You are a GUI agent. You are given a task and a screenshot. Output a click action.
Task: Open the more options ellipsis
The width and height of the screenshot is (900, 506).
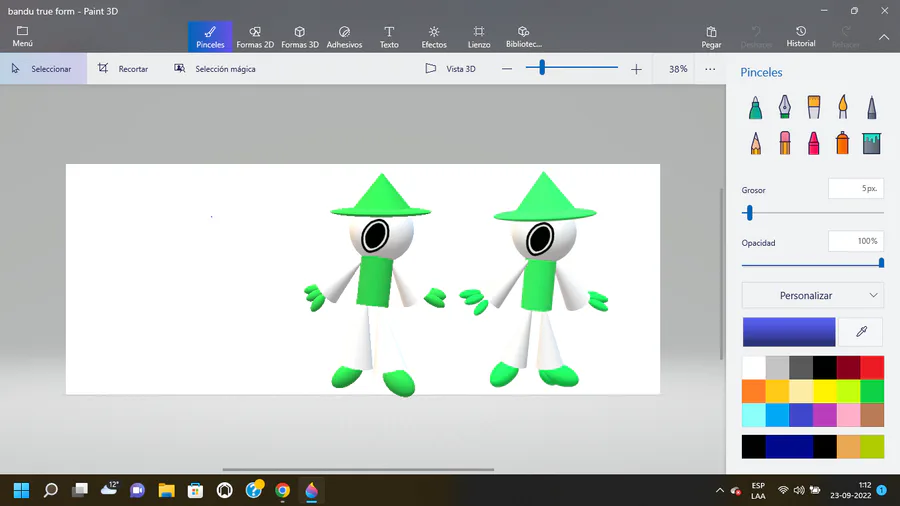(710, 69)
